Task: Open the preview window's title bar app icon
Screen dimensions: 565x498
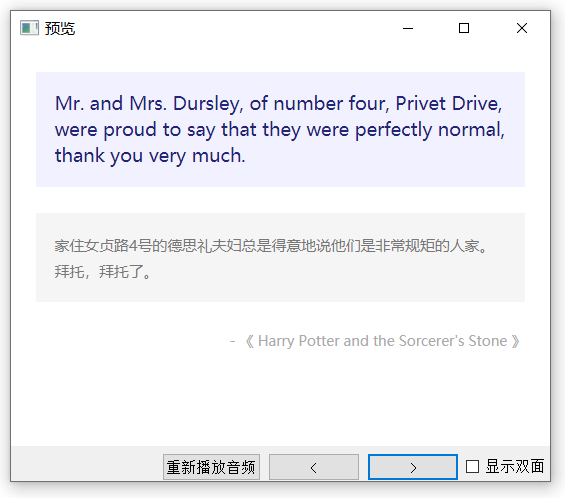Action: tap(29, 28)
